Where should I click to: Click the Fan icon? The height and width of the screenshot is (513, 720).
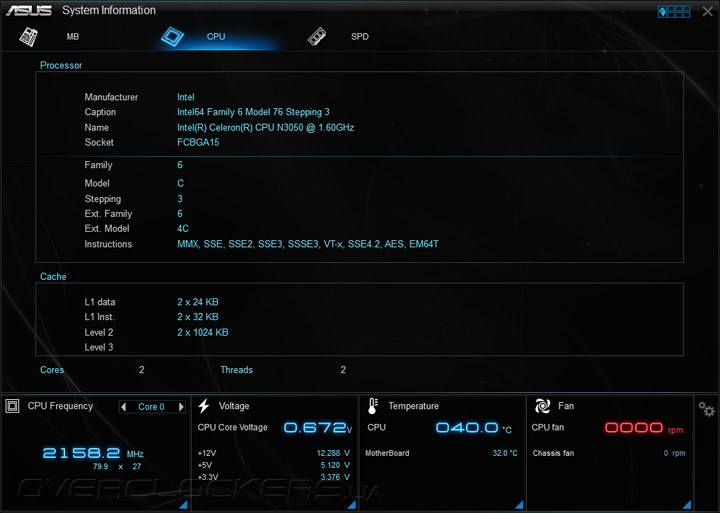(542, 406)
